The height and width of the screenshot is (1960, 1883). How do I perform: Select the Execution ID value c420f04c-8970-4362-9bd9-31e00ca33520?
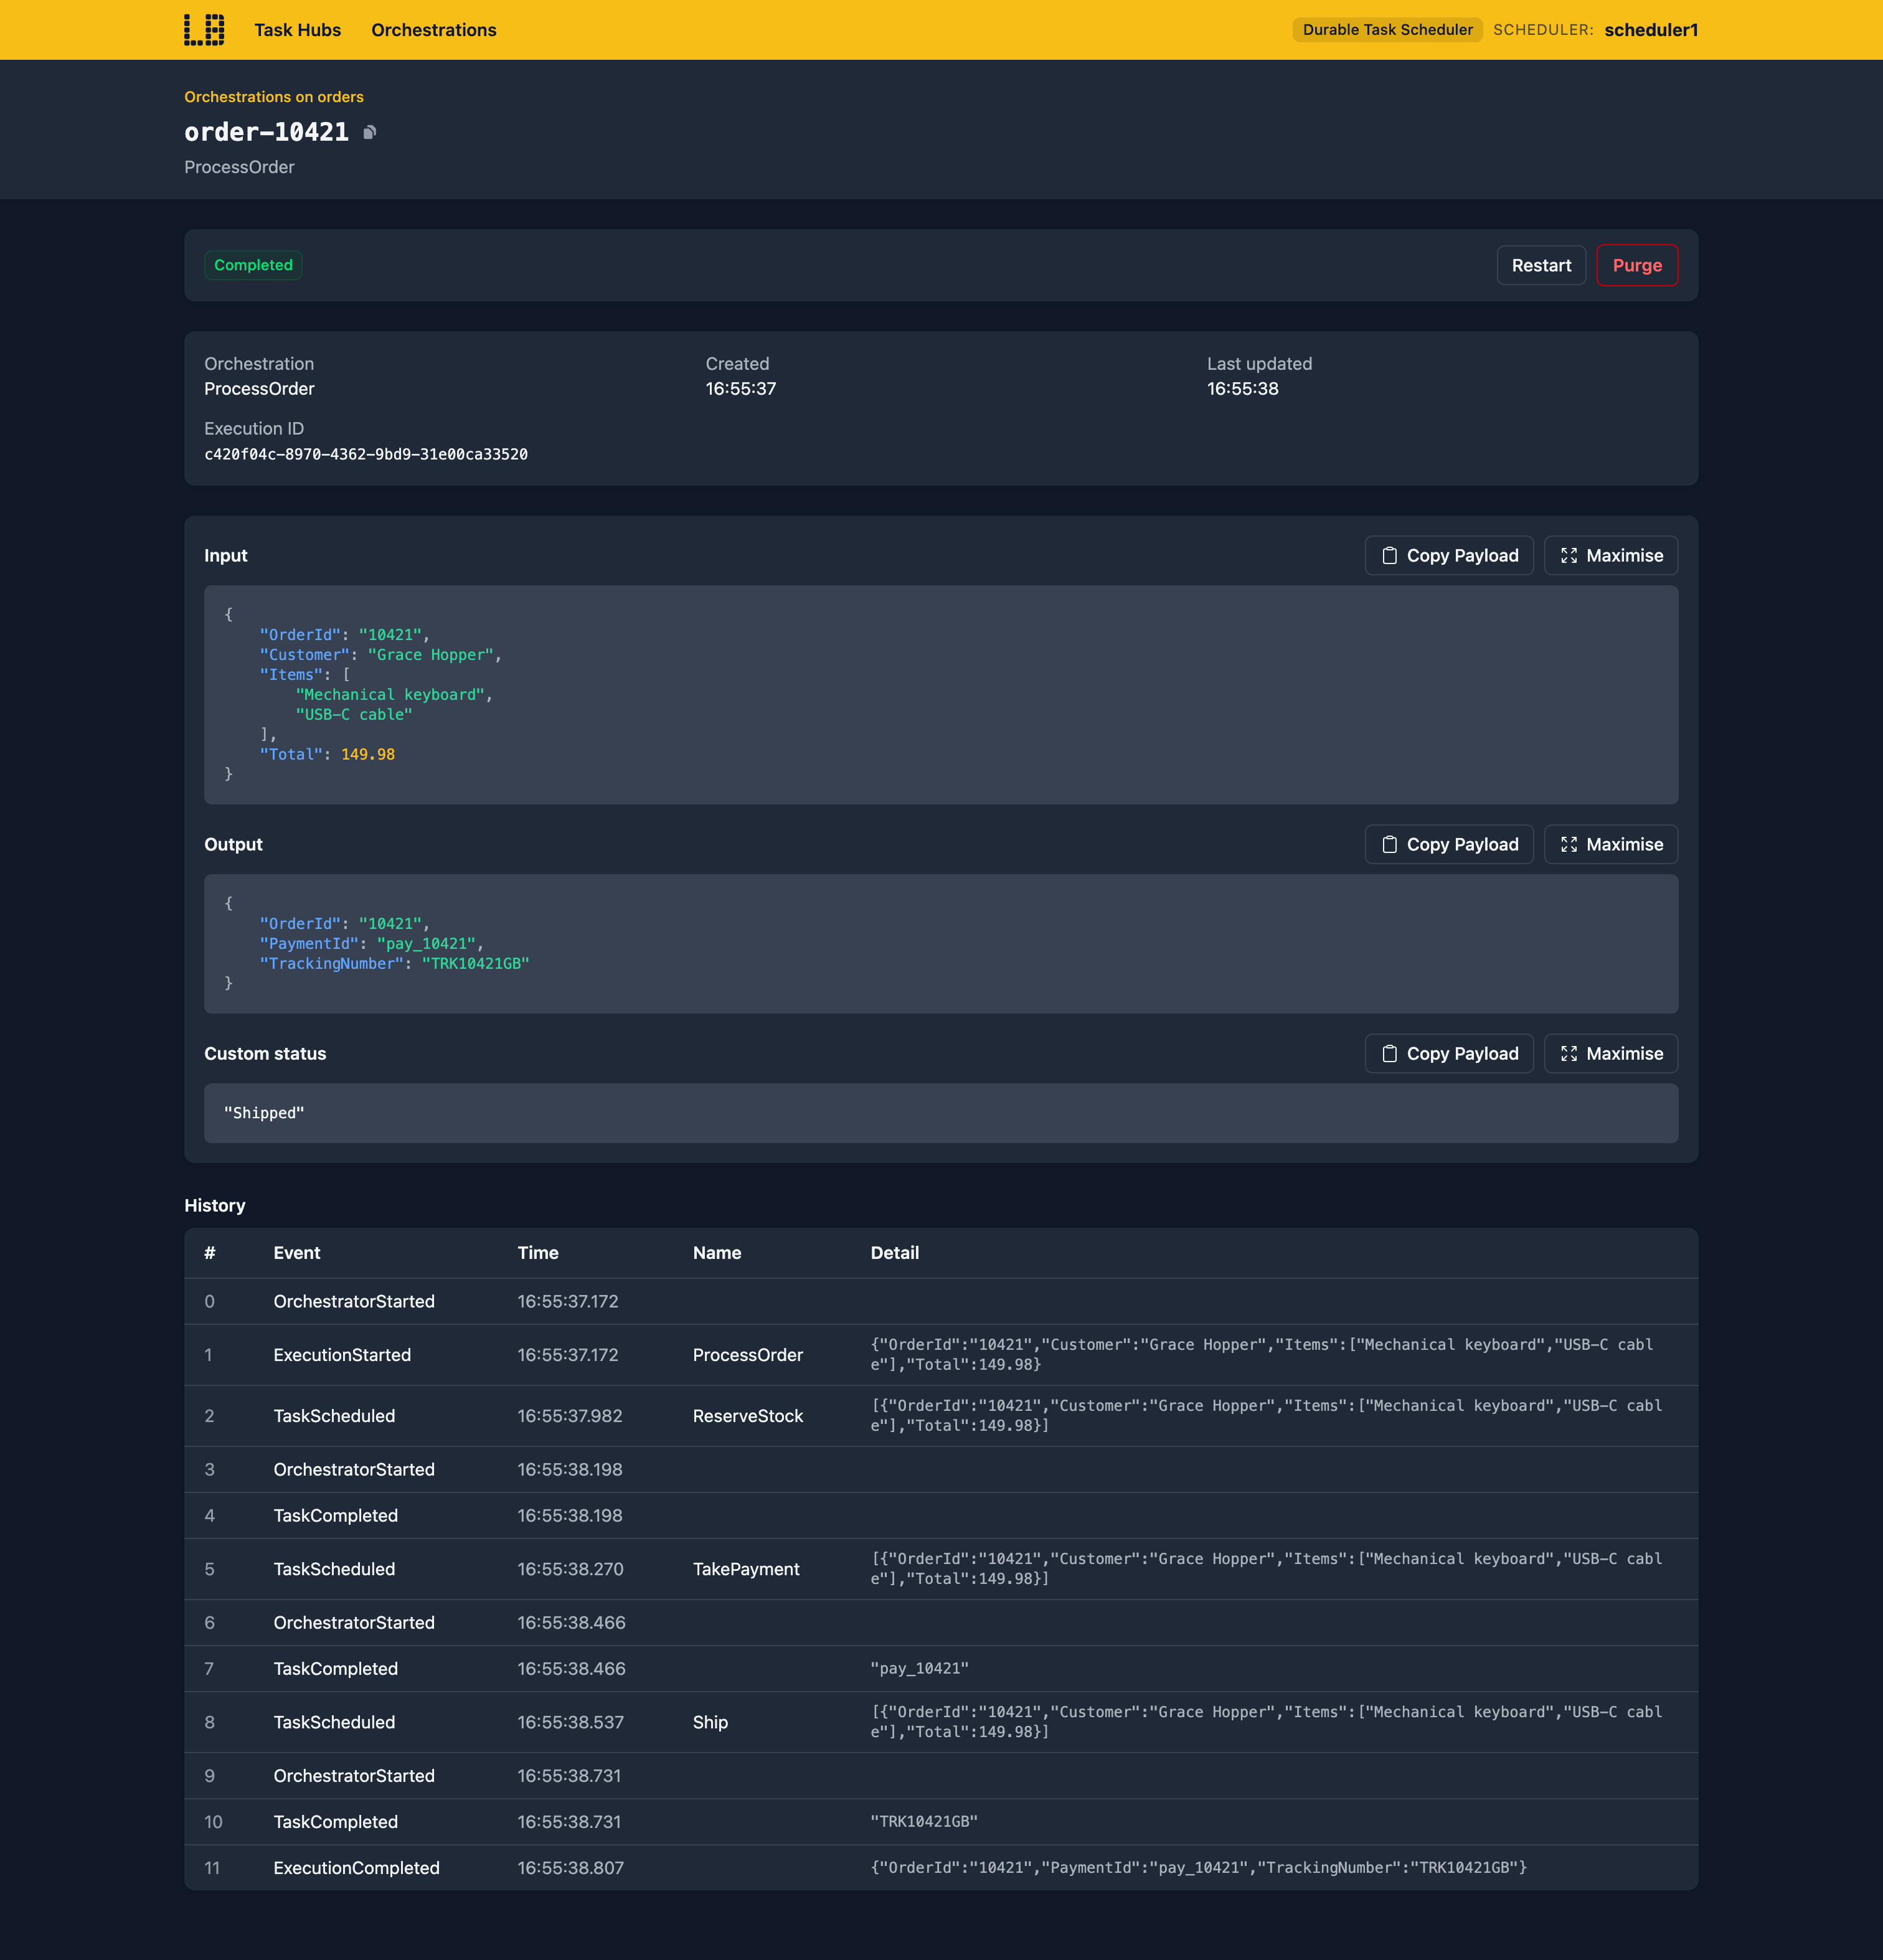tap(366, 454)
